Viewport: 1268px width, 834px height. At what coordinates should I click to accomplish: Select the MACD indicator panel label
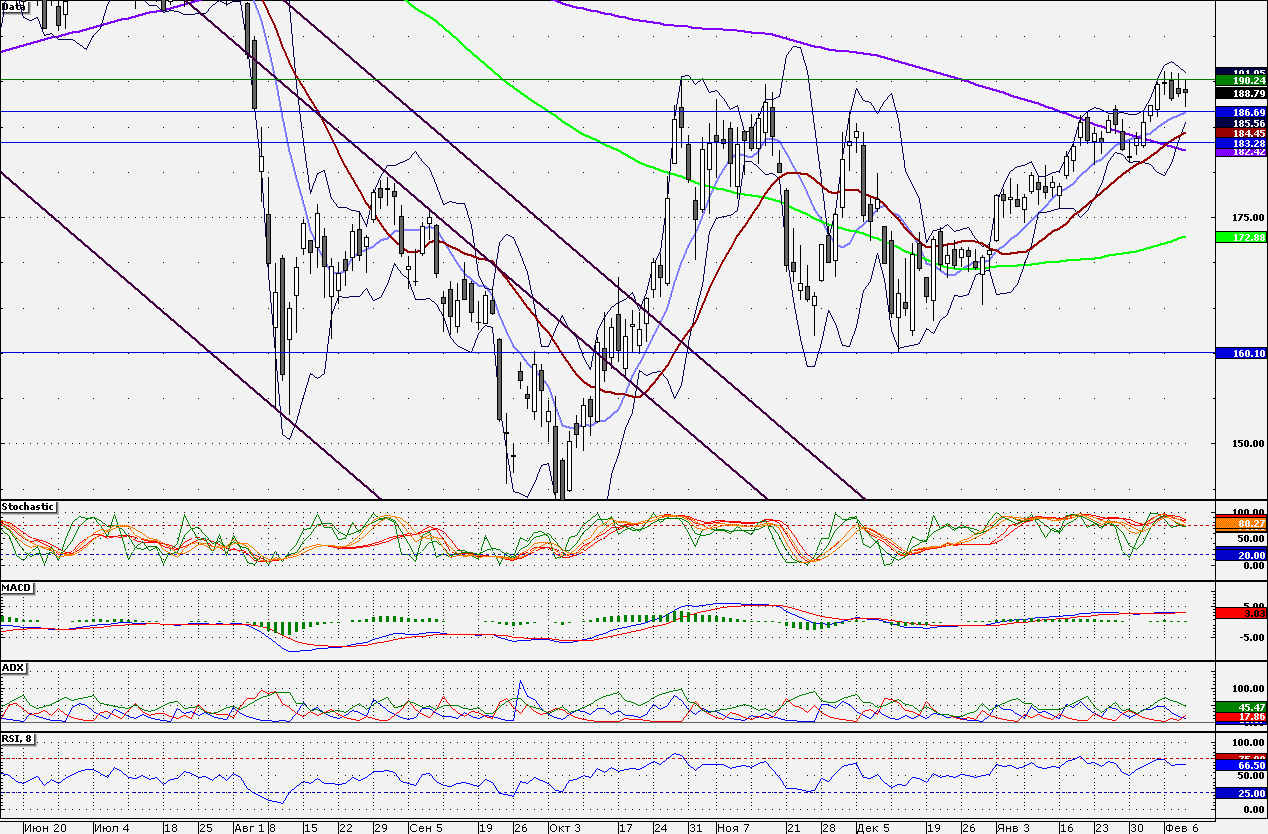tap(15, 587)
